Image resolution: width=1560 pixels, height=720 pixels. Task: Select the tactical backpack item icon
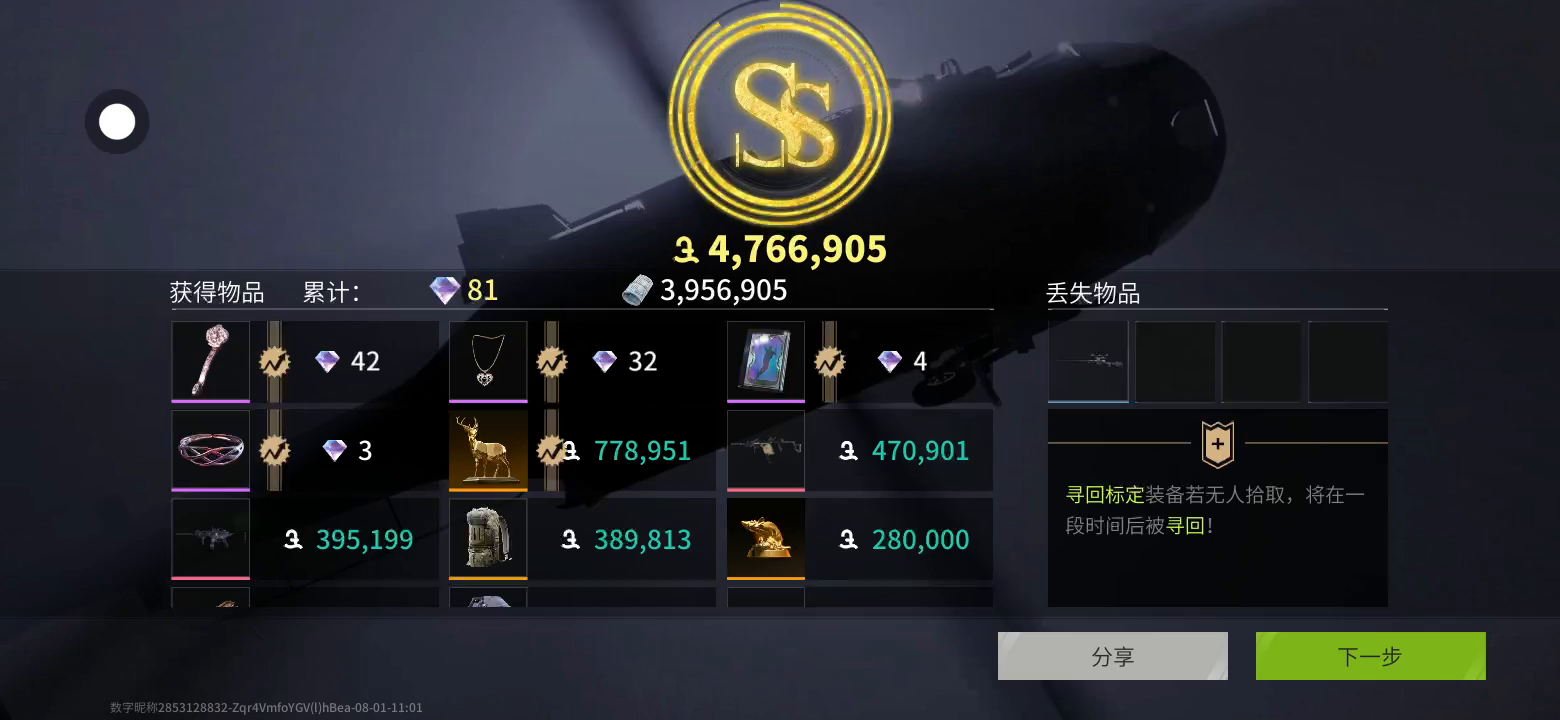pos(488,539)
